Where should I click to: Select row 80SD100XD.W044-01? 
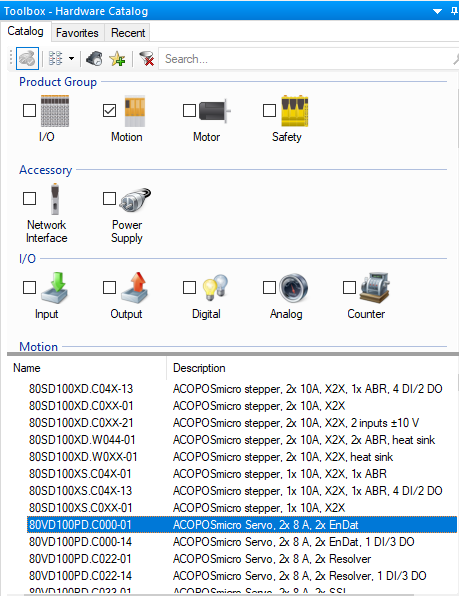pyautogui.click(x=242, y=440)
